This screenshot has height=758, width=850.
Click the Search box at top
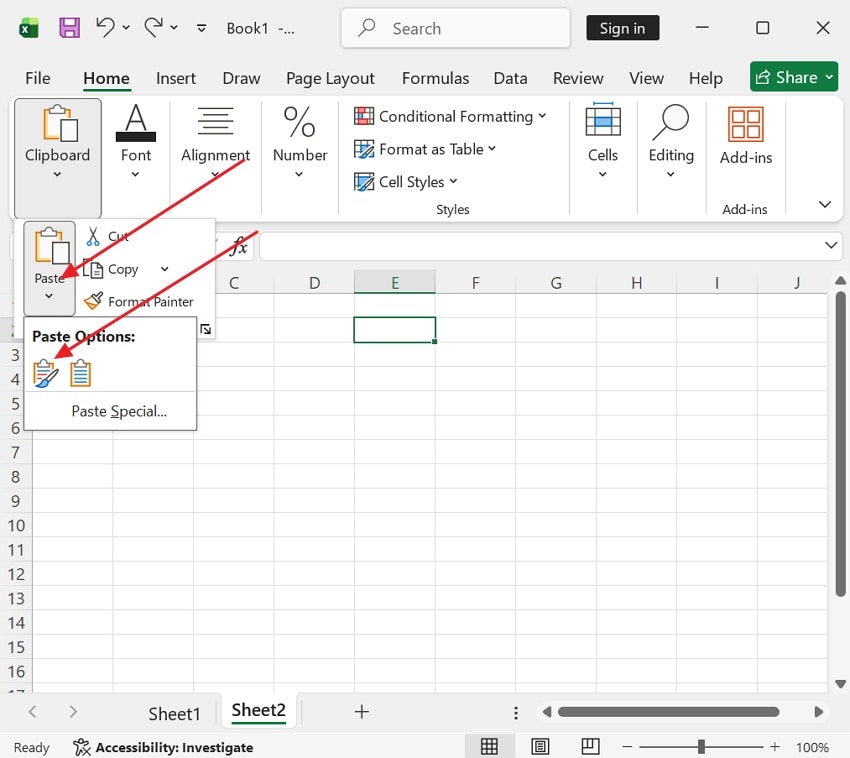(x=455, y=28)
